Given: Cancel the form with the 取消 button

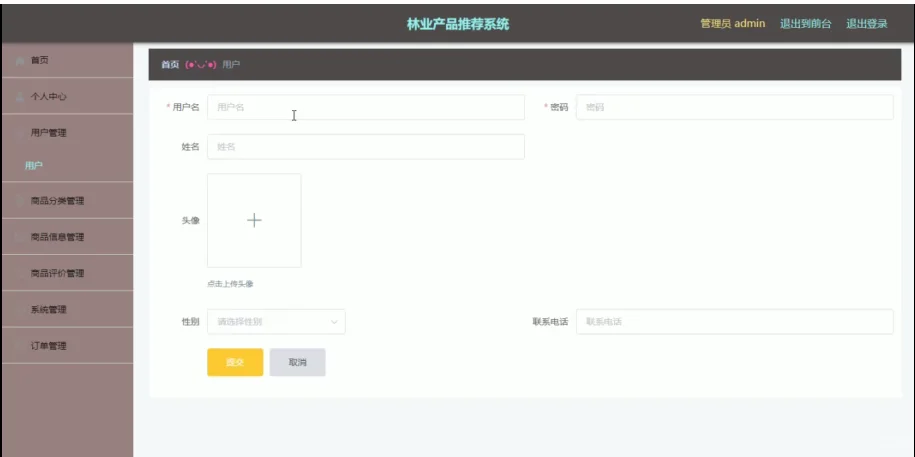Looking at the screenshot, I should point(298,362).
